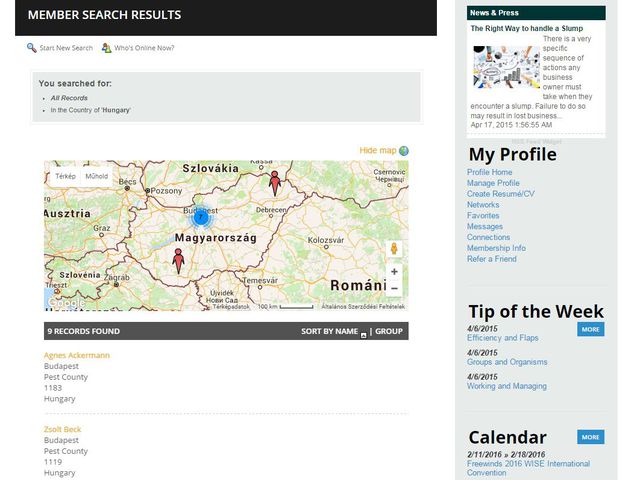Click the Google logo on the map

(x=66, y=302)
